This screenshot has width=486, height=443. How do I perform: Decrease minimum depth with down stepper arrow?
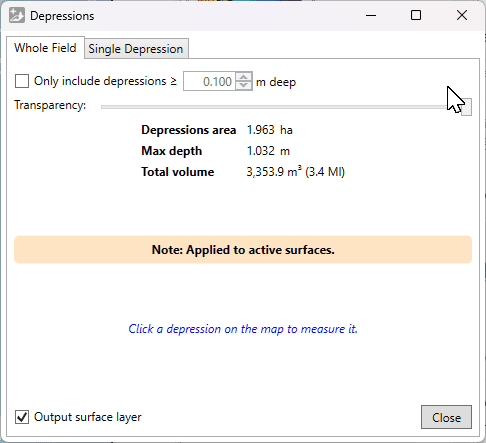[x=244, y=85]
